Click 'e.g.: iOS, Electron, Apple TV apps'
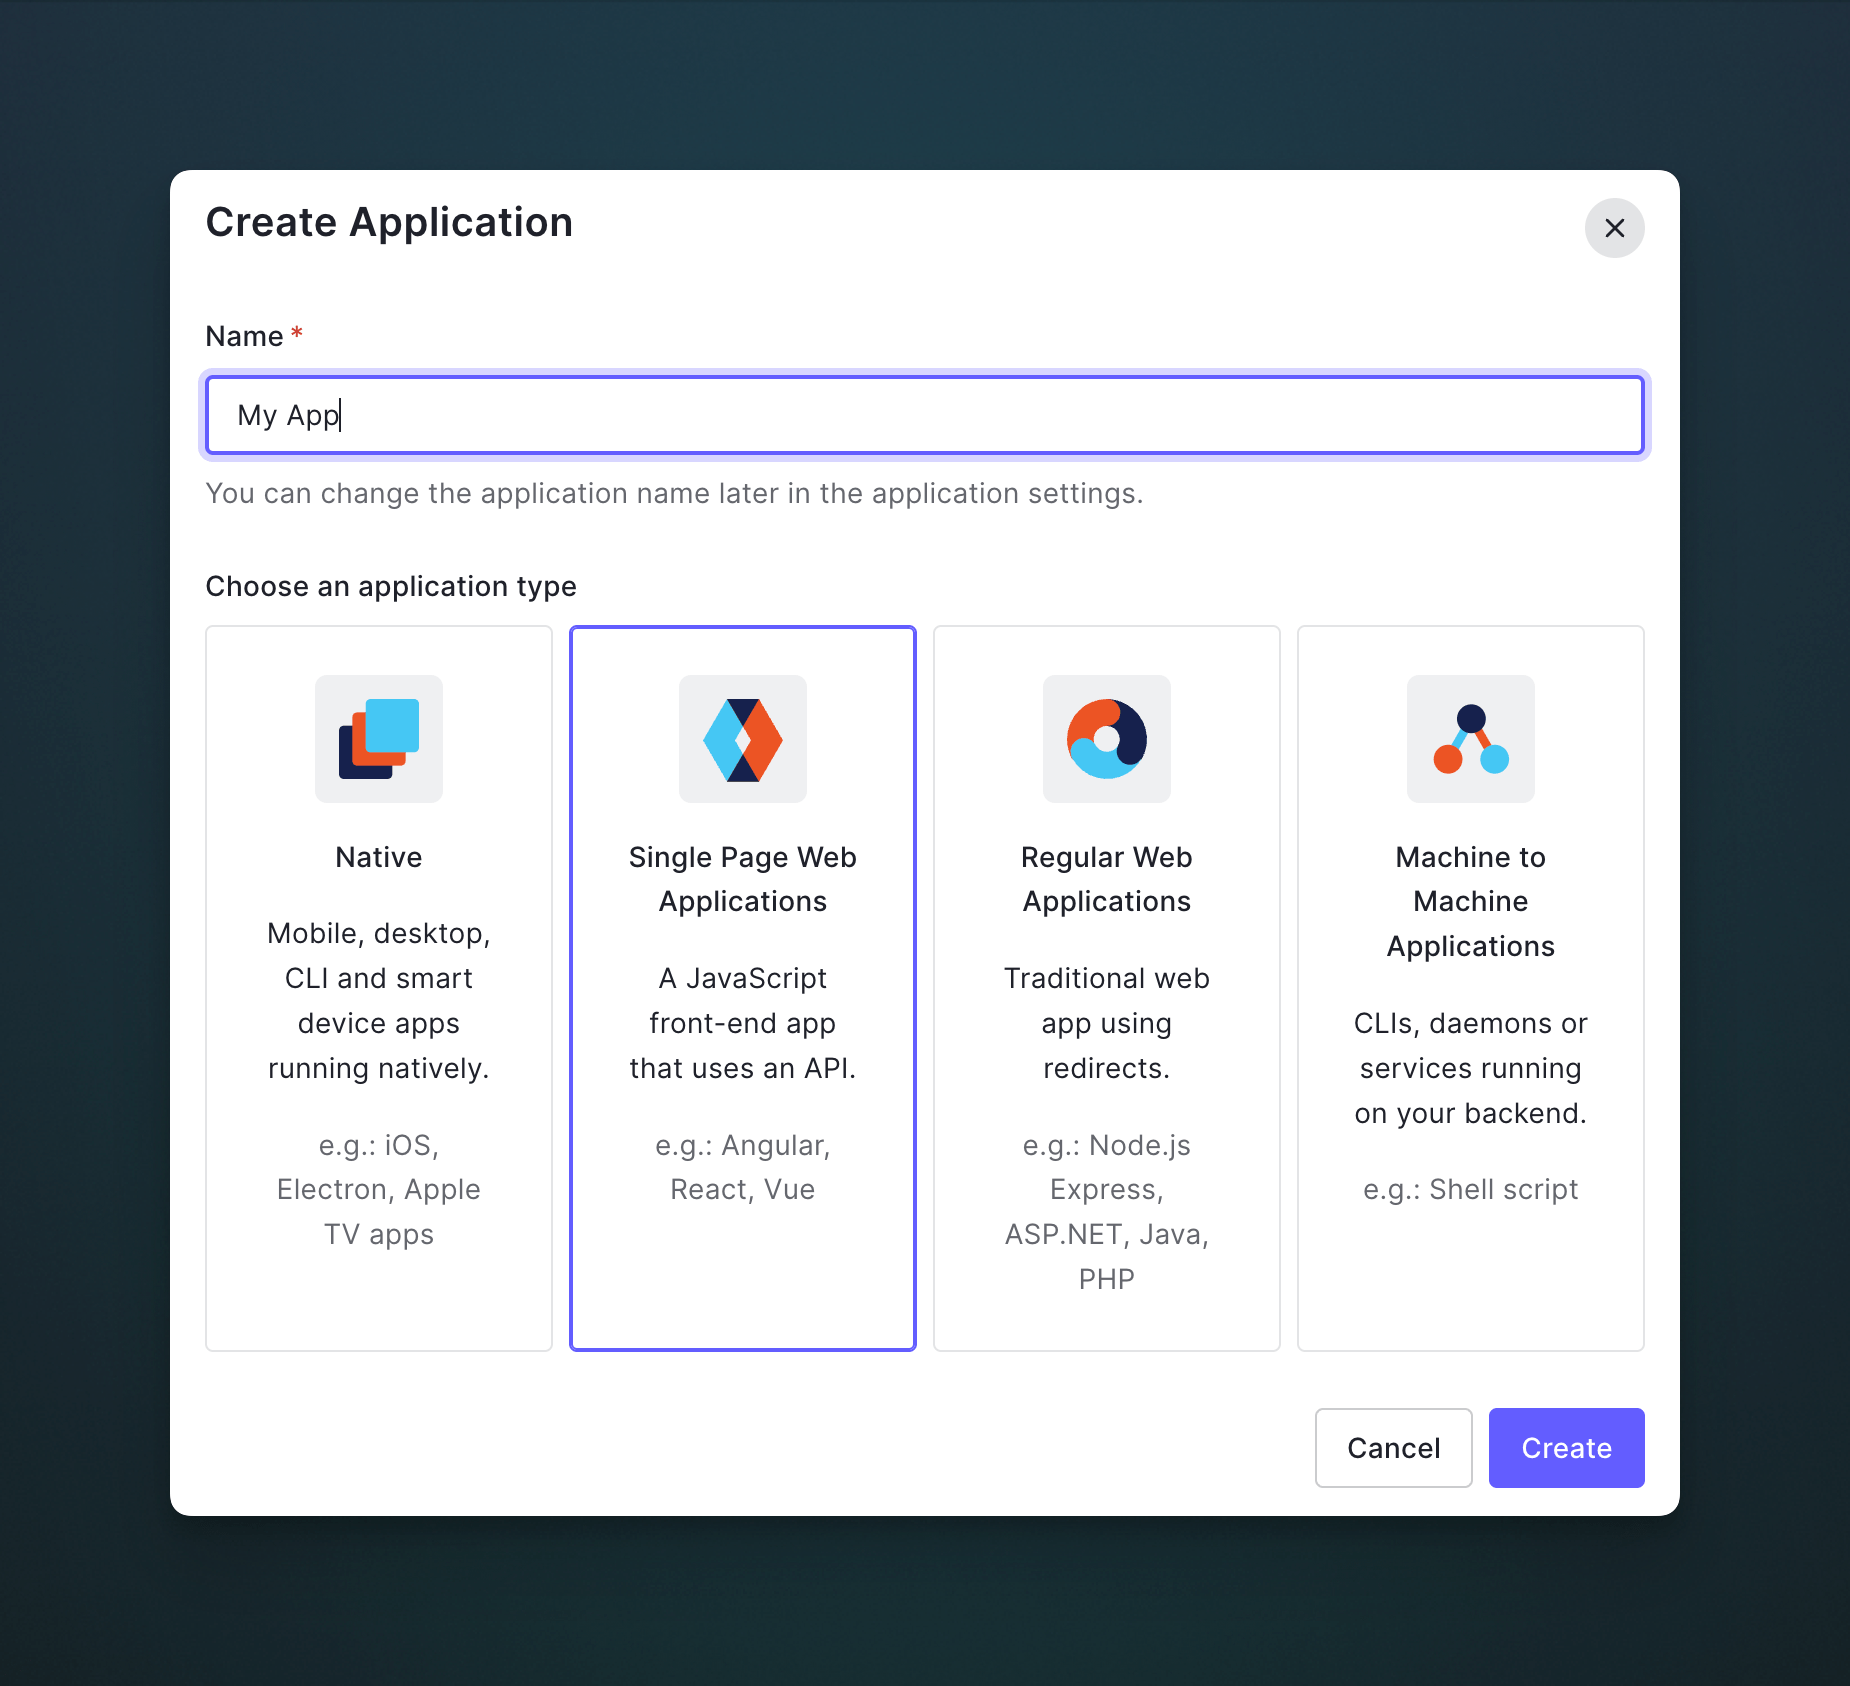Image resolution: width=1850 pixels, height=1686 pixels. [379, 1189]
